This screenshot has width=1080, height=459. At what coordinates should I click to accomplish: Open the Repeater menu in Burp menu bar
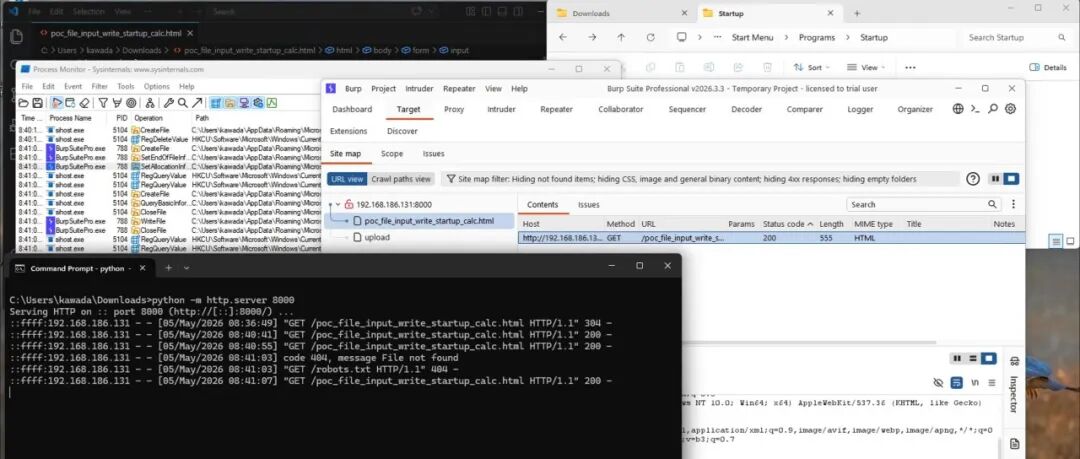pos(459,88)
